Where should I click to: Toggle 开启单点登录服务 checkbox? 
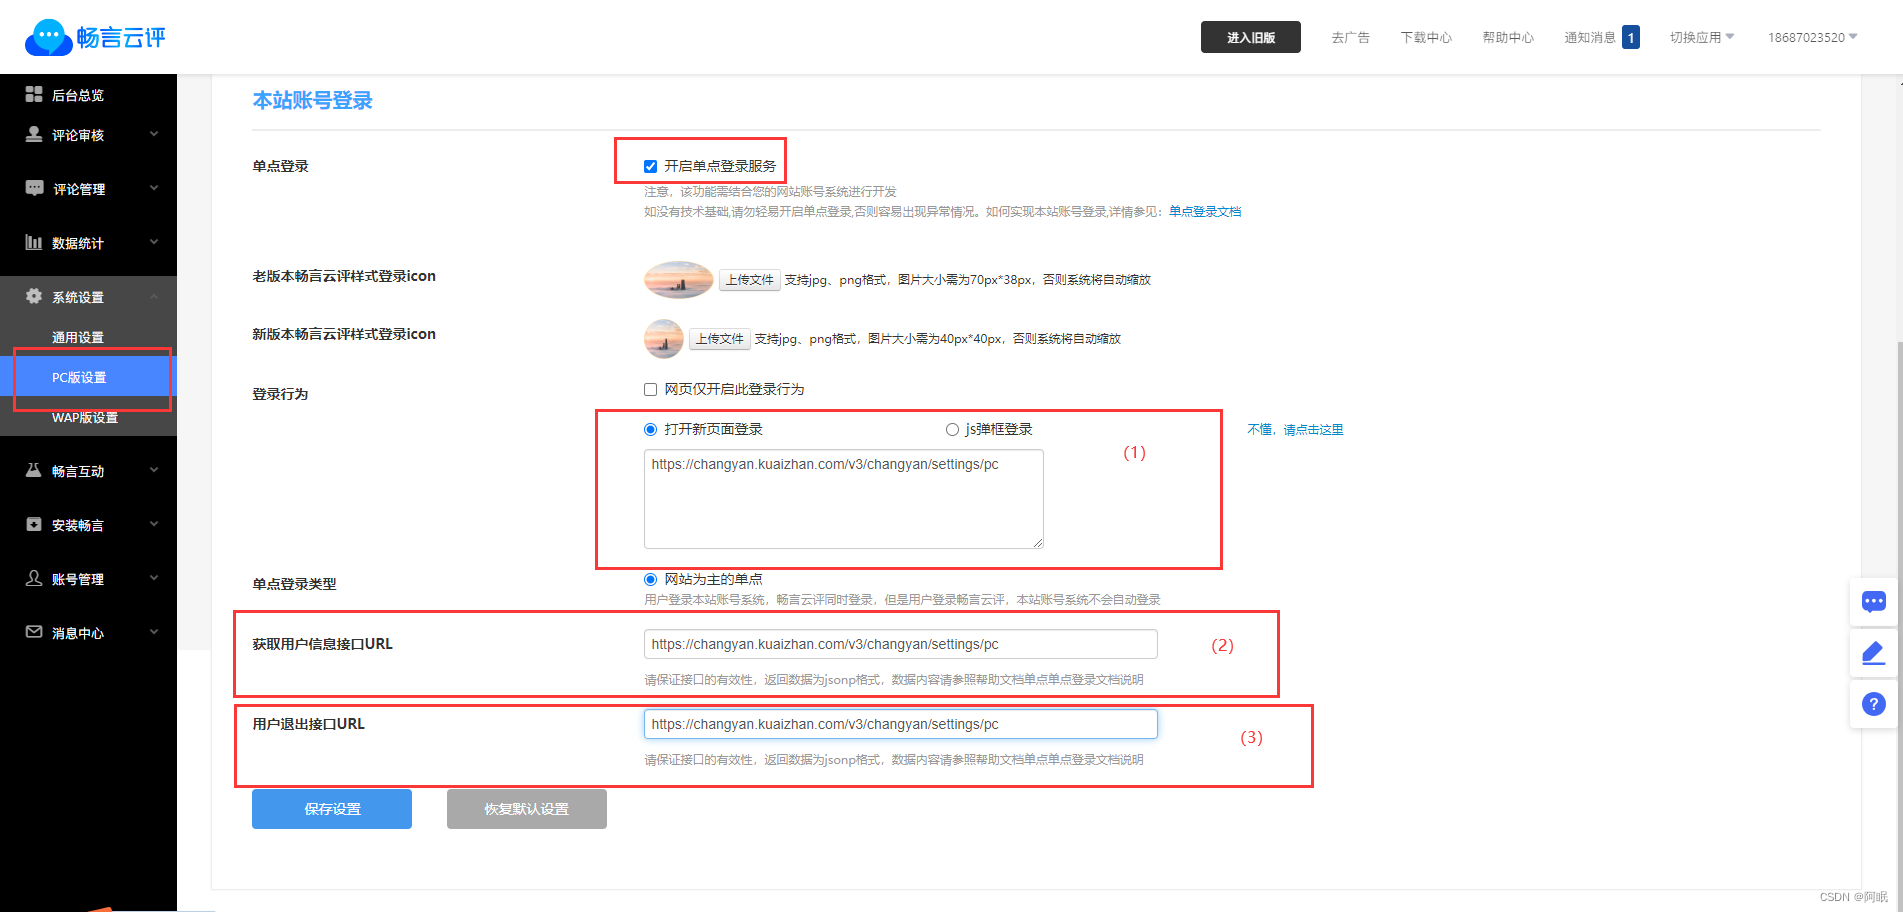coord(651,166)
